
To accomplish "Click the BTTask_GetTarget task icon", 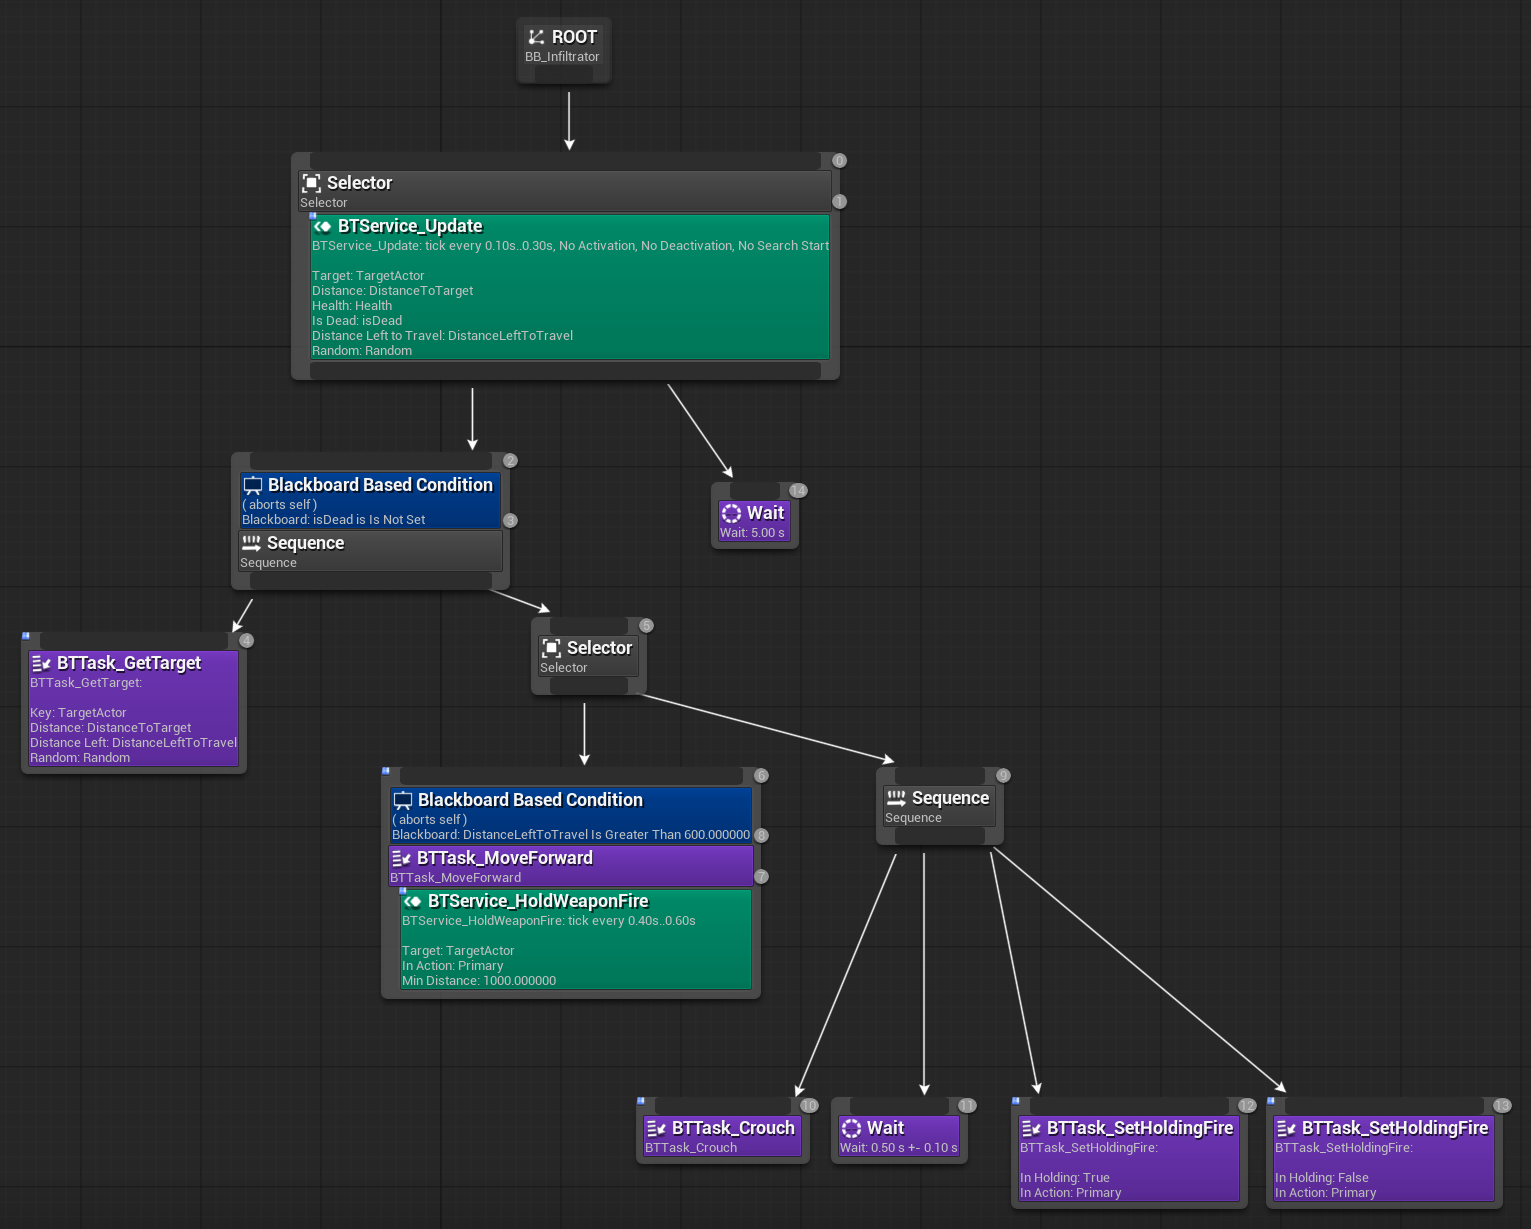I will click(x=41, y=663).
